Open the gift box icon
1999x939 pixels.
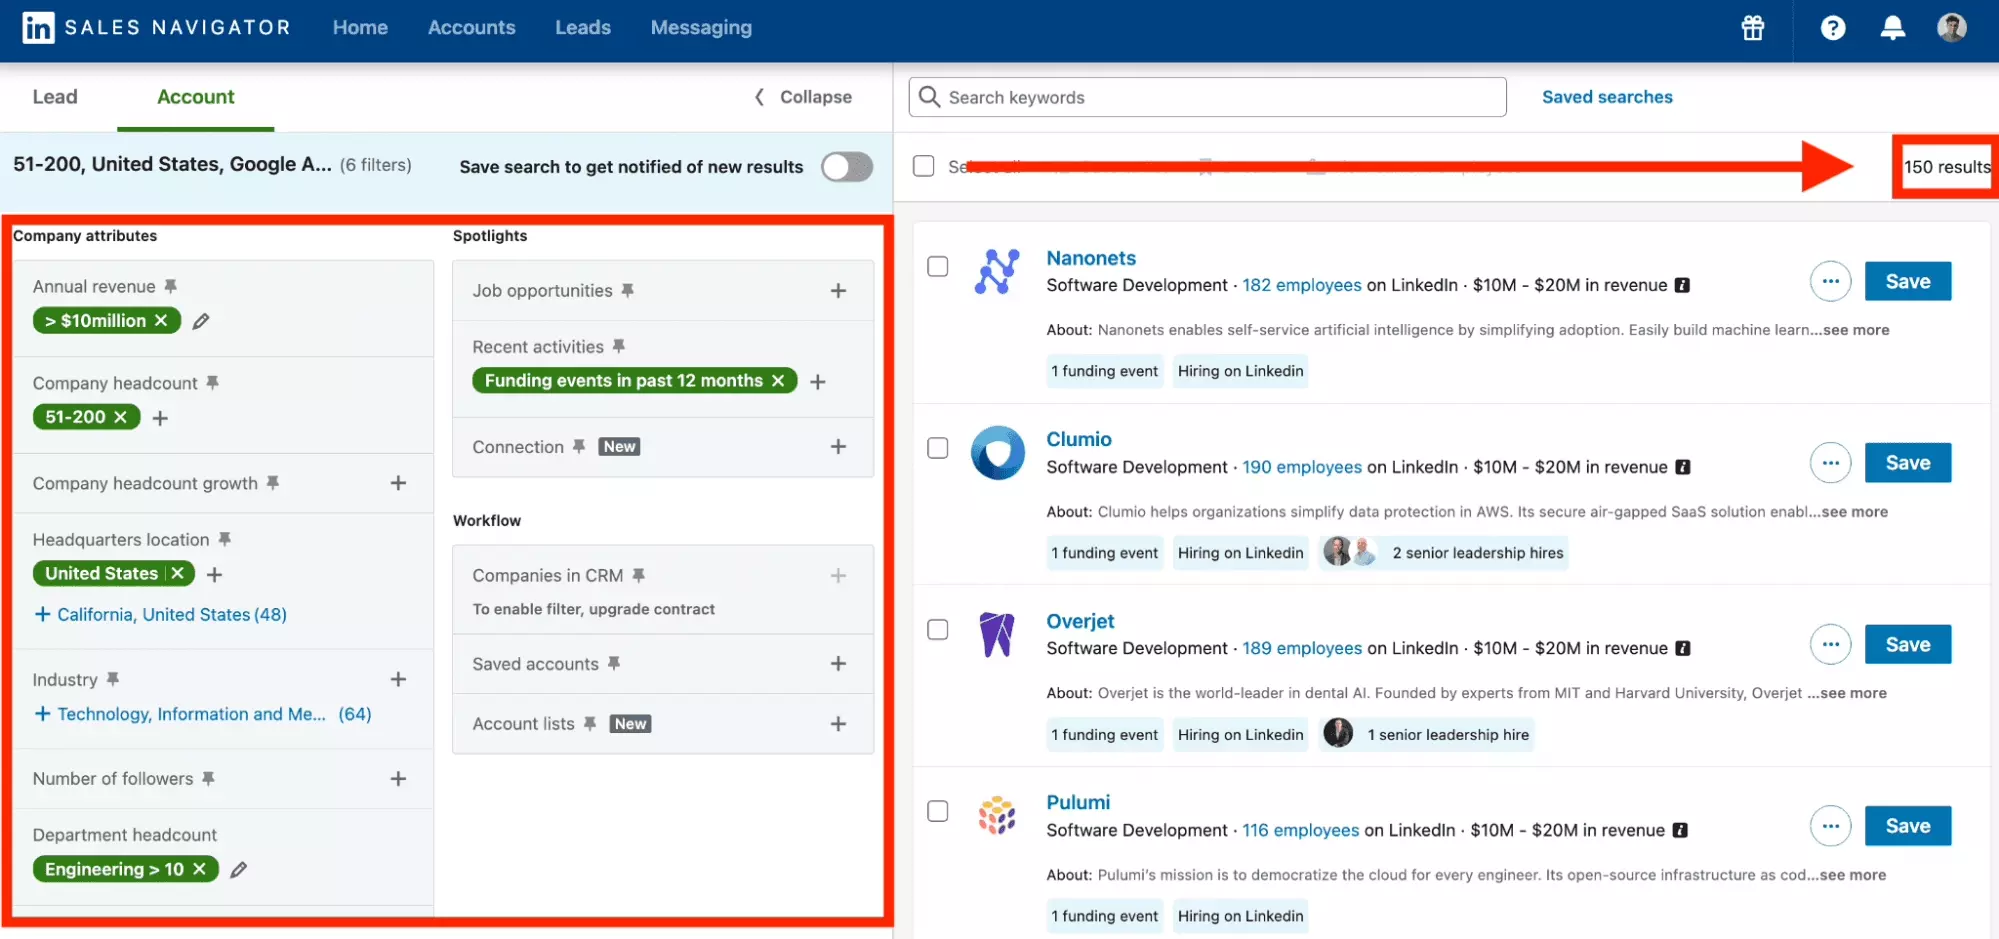tap(1753, 28)
